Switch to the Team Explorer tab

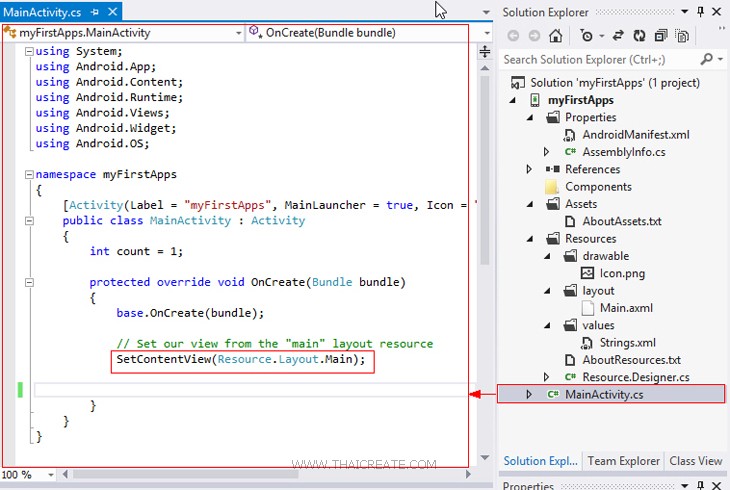(x=623, y=461)
